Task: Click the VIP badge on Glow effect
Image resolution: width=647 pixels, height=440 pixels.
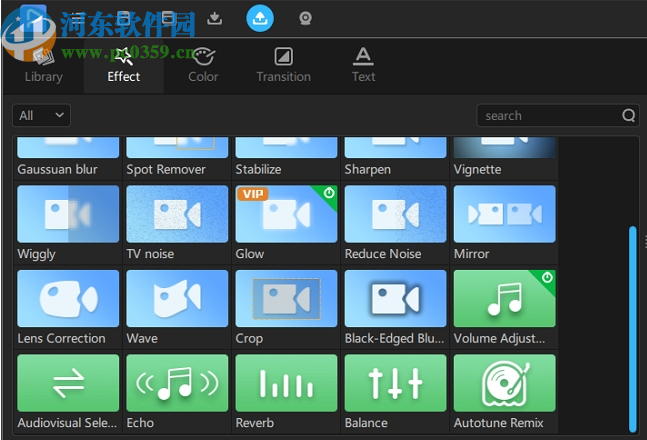Action: coord(253,194)
